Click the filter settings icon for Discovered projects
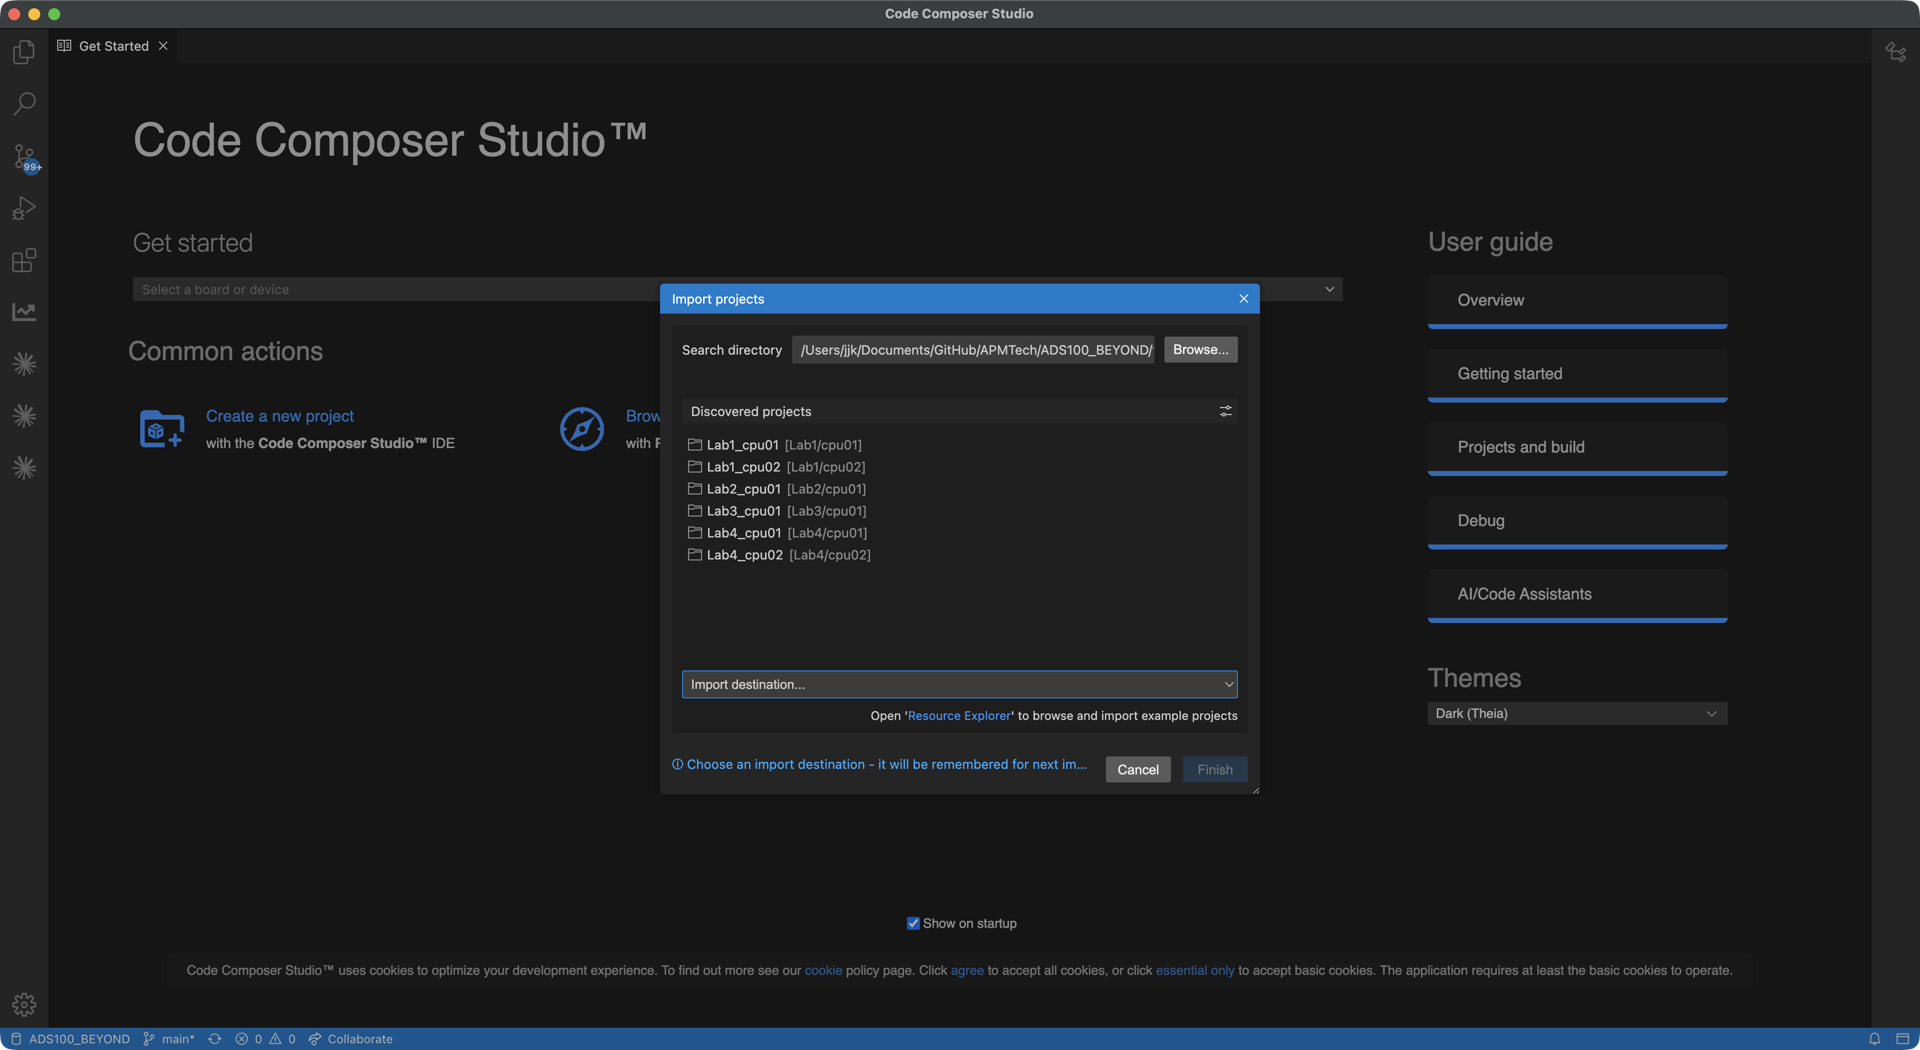This screenshot has width=1920, height=1050. 1225,411
